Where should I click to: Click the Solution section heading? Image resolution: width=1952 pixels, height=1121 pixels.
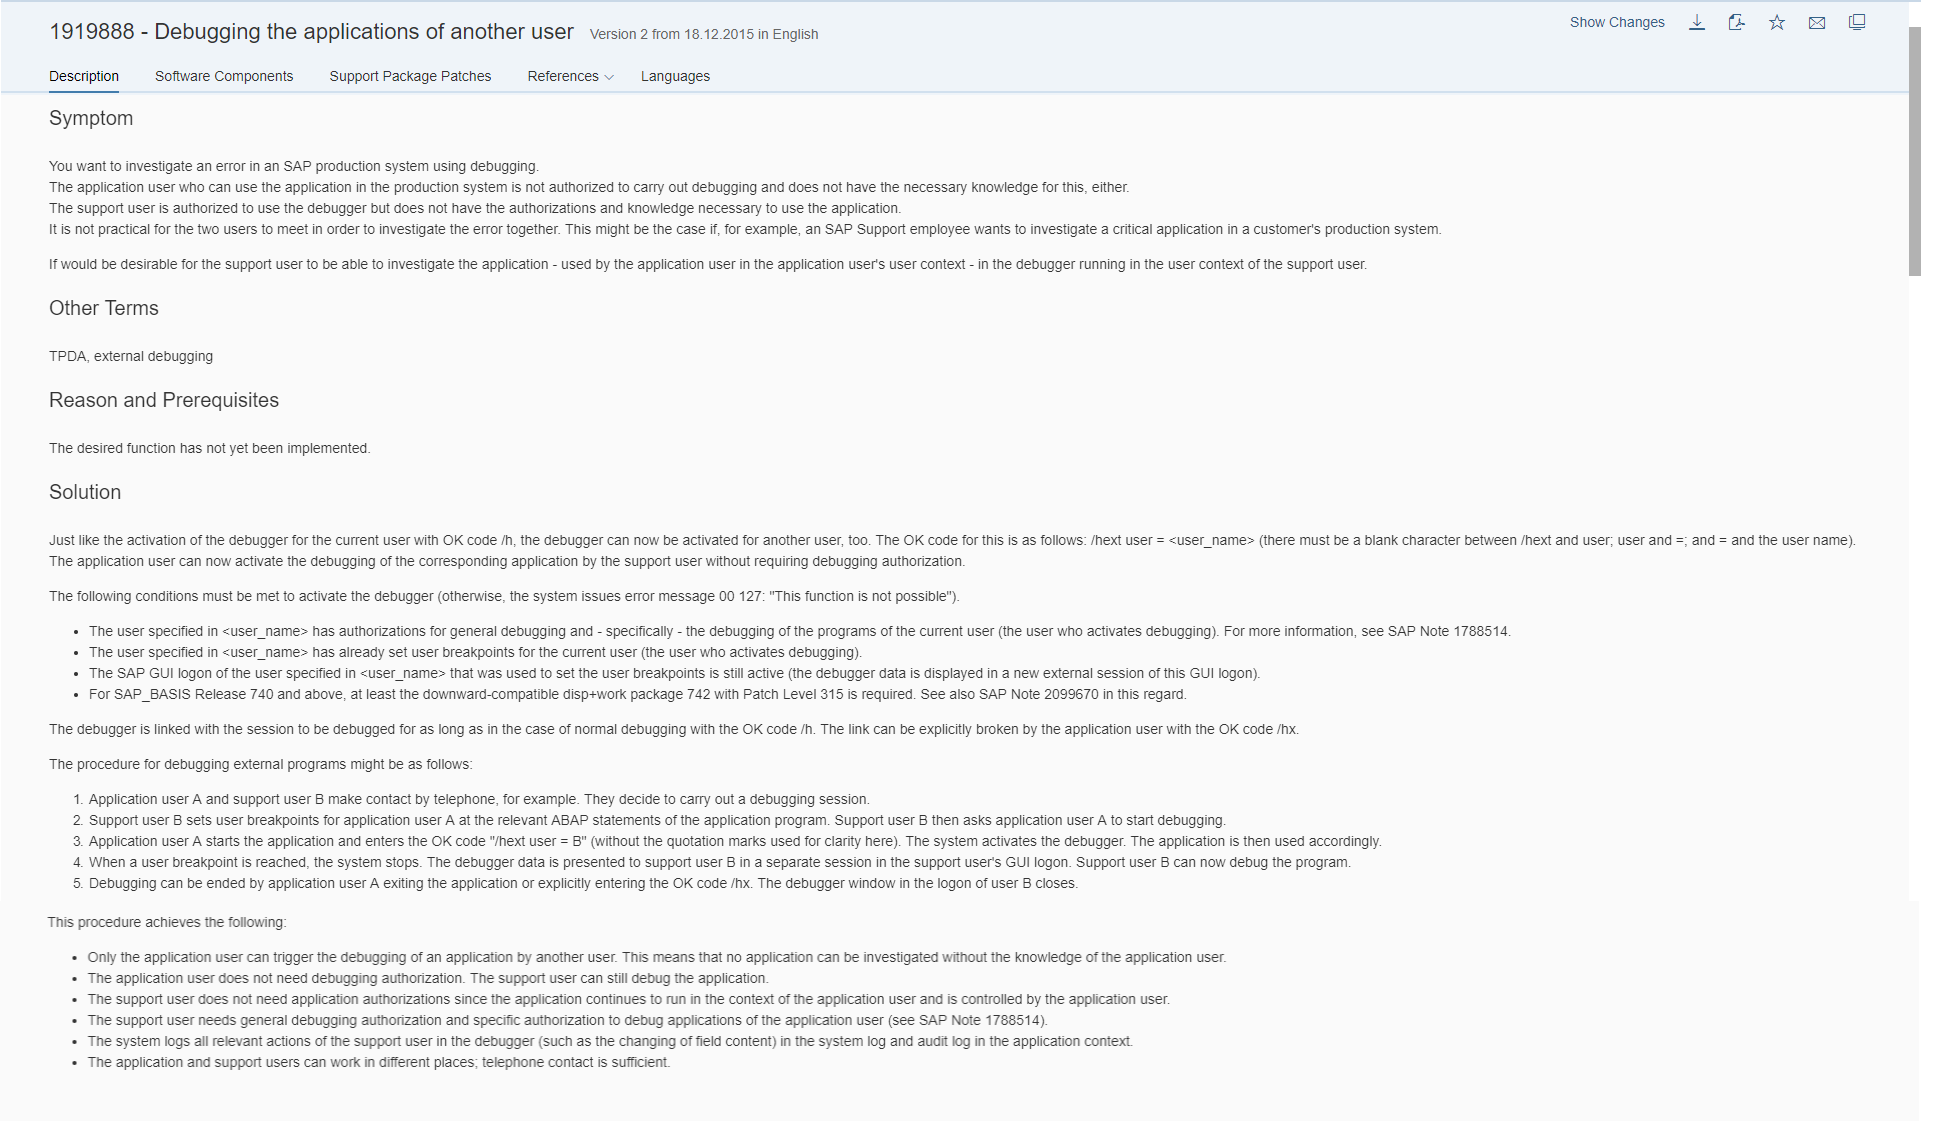pos(85,492)
